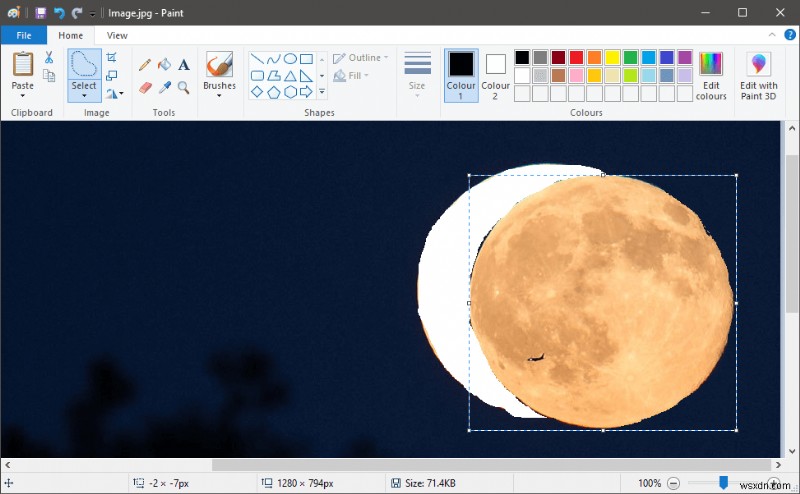The width and height of the screenshot is (800, 494).
Task: Switch to the View tab
Action: pos(117,35)
